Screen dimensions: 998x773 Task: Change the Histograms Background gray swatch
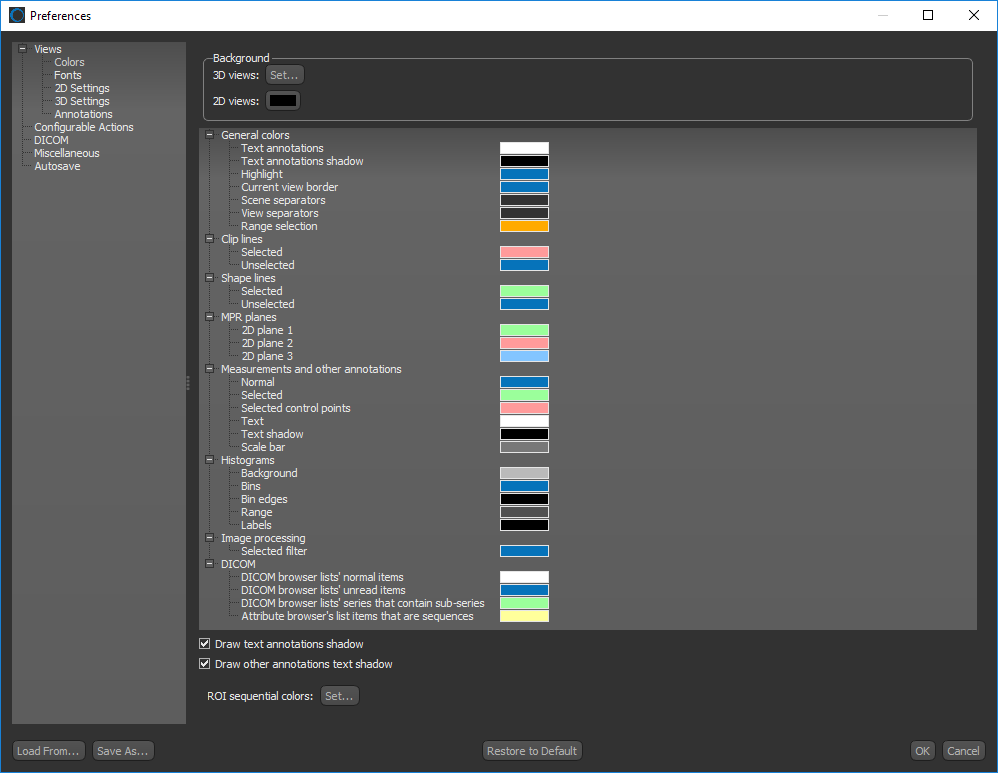pos(524,473)
